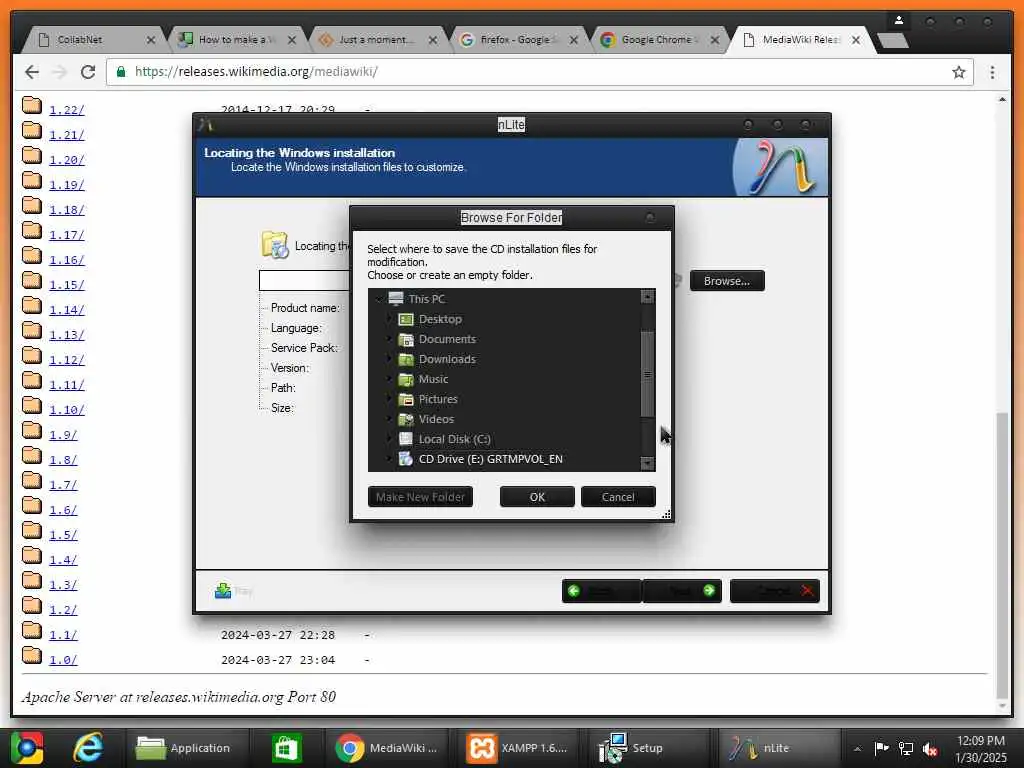The width and height of the screenshot is (1024, 768).
Task: Click the Chrome address bar URL
Action: coord(256,72)
